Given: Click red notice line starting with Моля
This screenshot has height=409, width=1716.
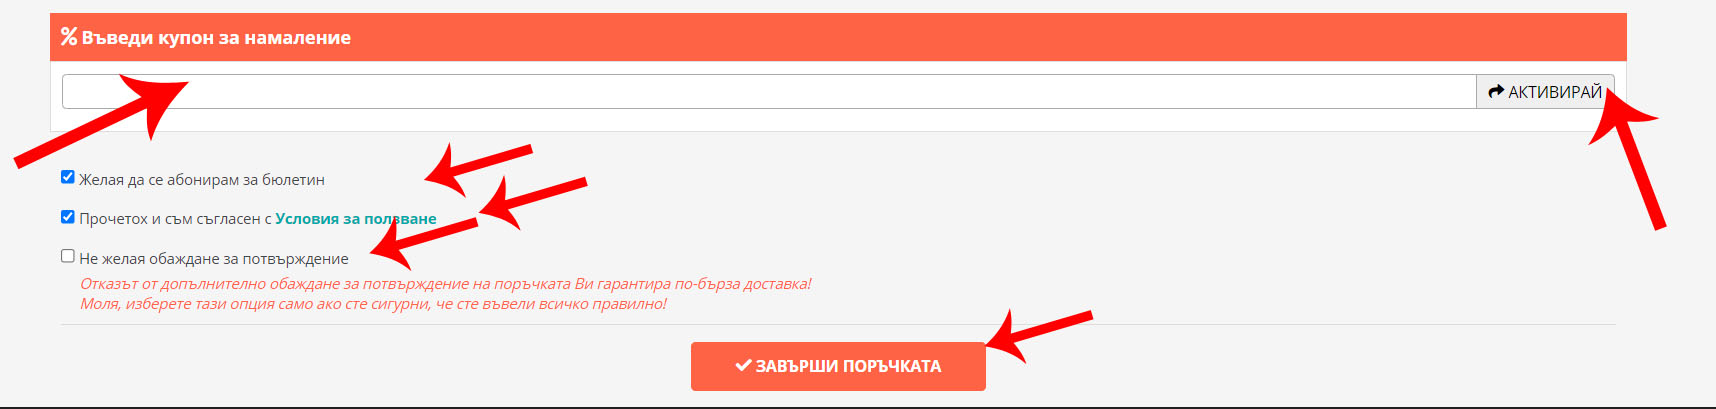Looking at the screenshot, I should pyautogui.click(x=373, y=304).
